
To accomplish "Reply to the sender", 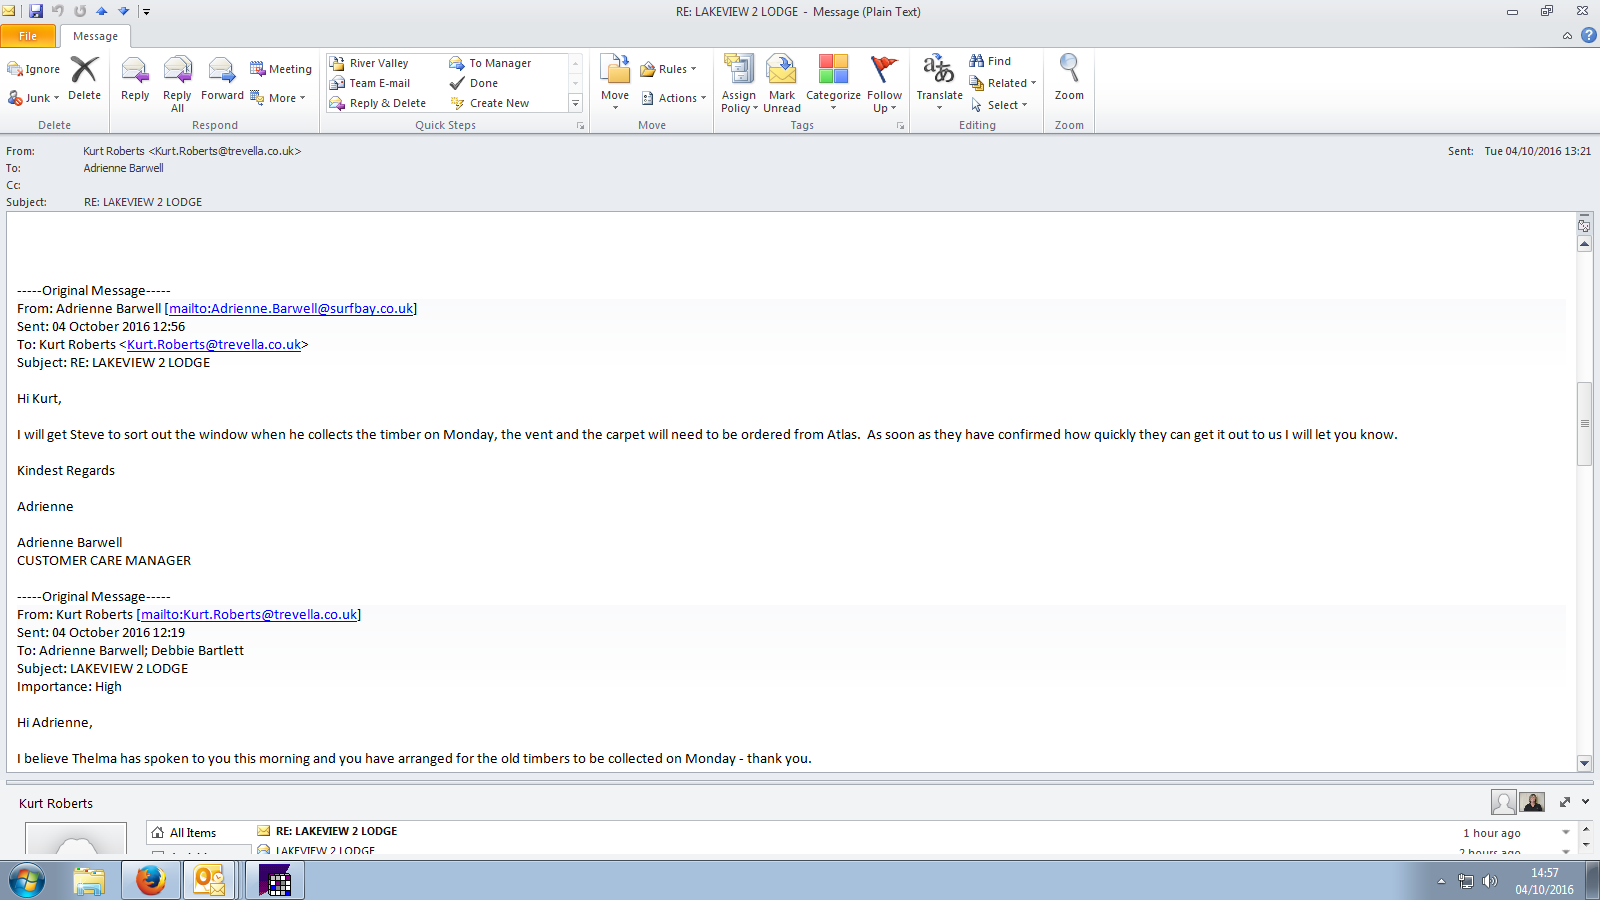I will [x=135, y=80].
